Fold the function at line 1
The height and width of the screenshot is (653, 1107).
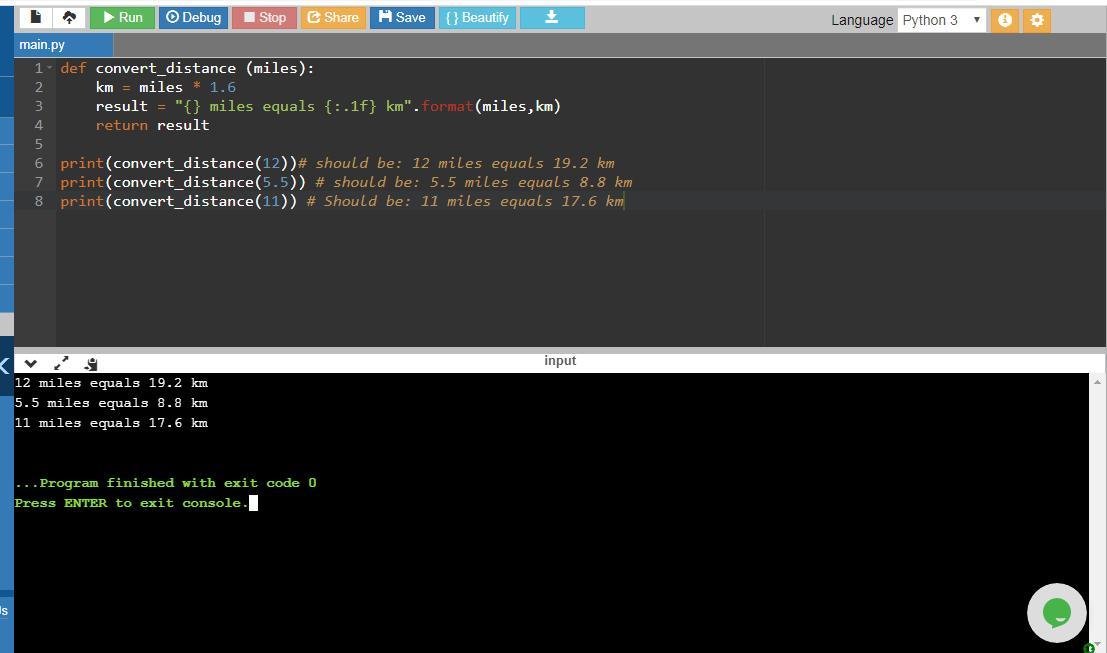(x=50, y=68)
